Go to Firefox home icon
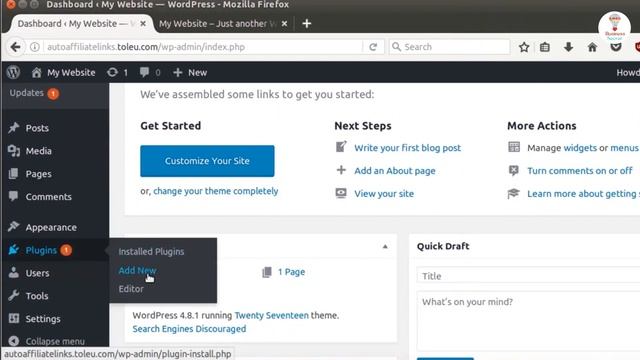This screenshot has height=360, width=640. pos(592,47)
